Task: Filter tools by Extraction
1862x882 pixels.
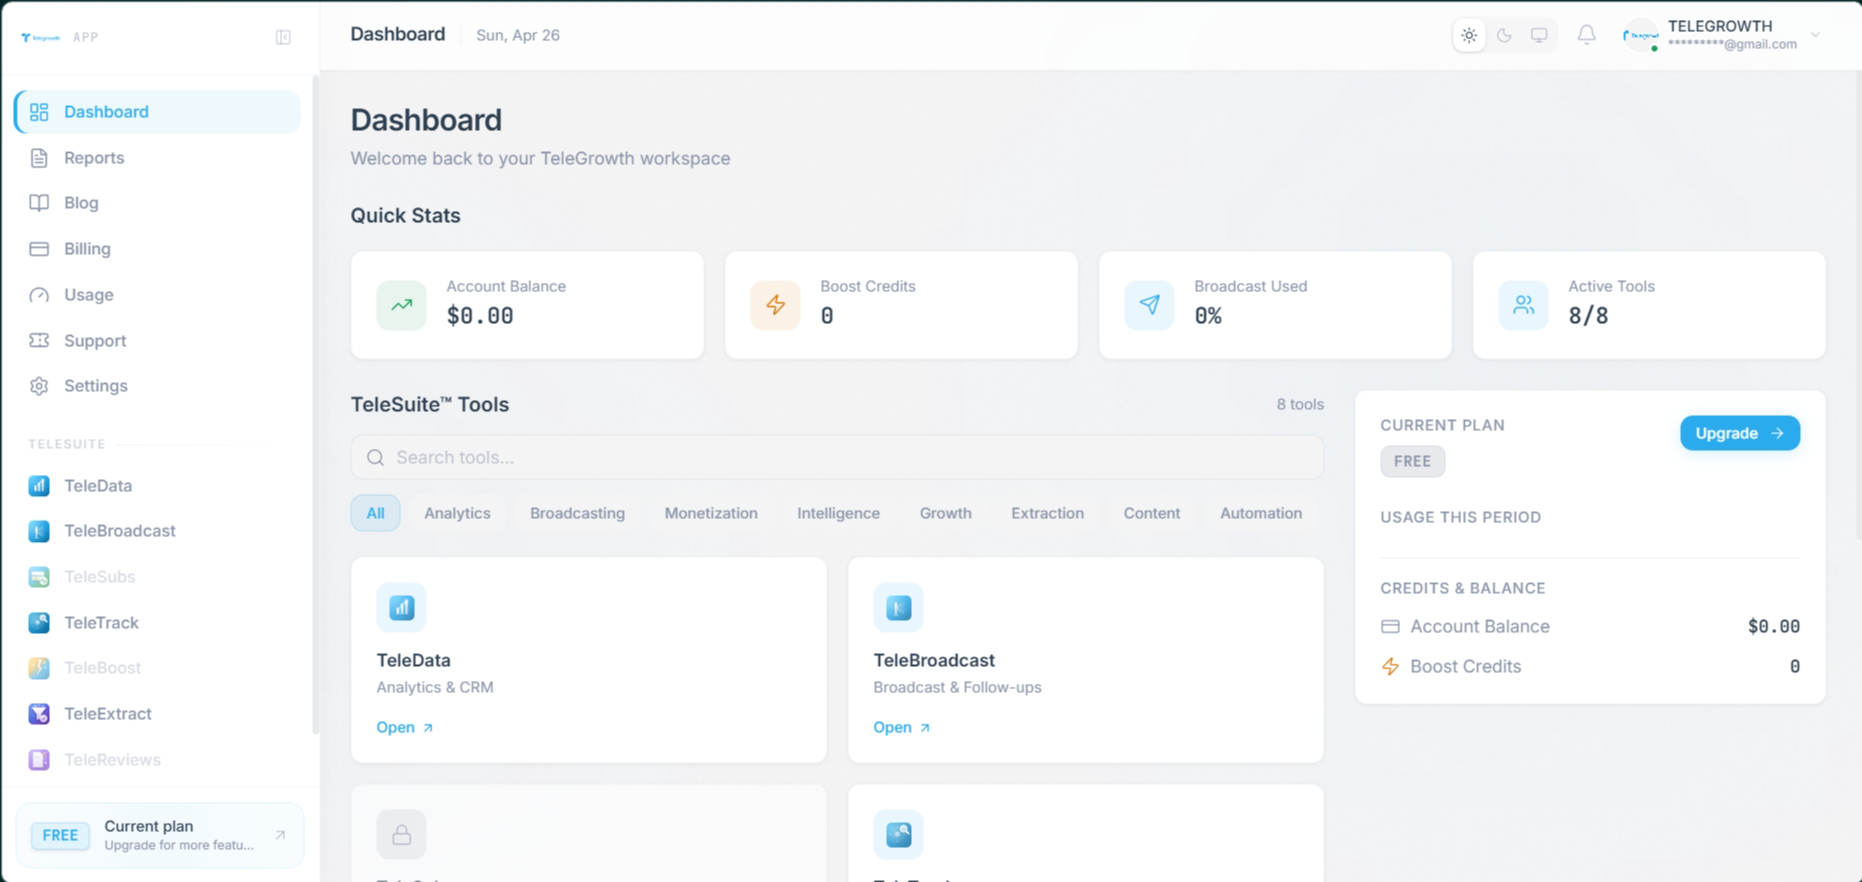Action: [1047, 513]
